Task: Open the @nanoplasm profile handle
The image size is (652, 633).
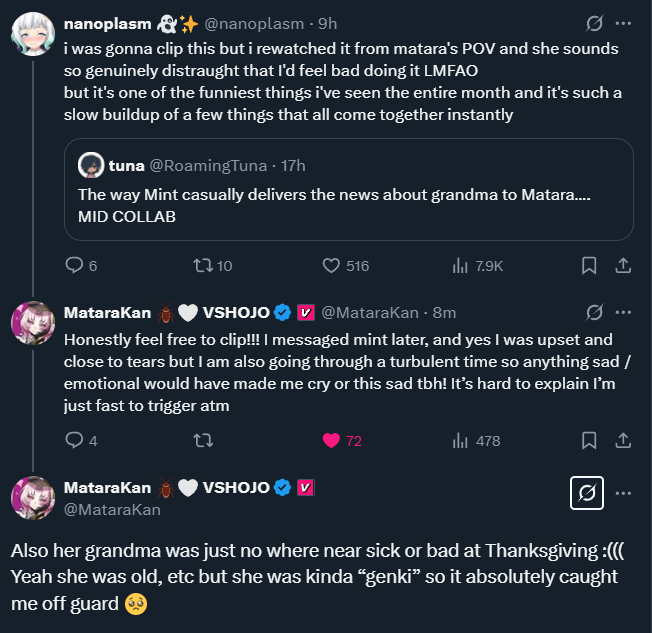Action: click(249, 23)
